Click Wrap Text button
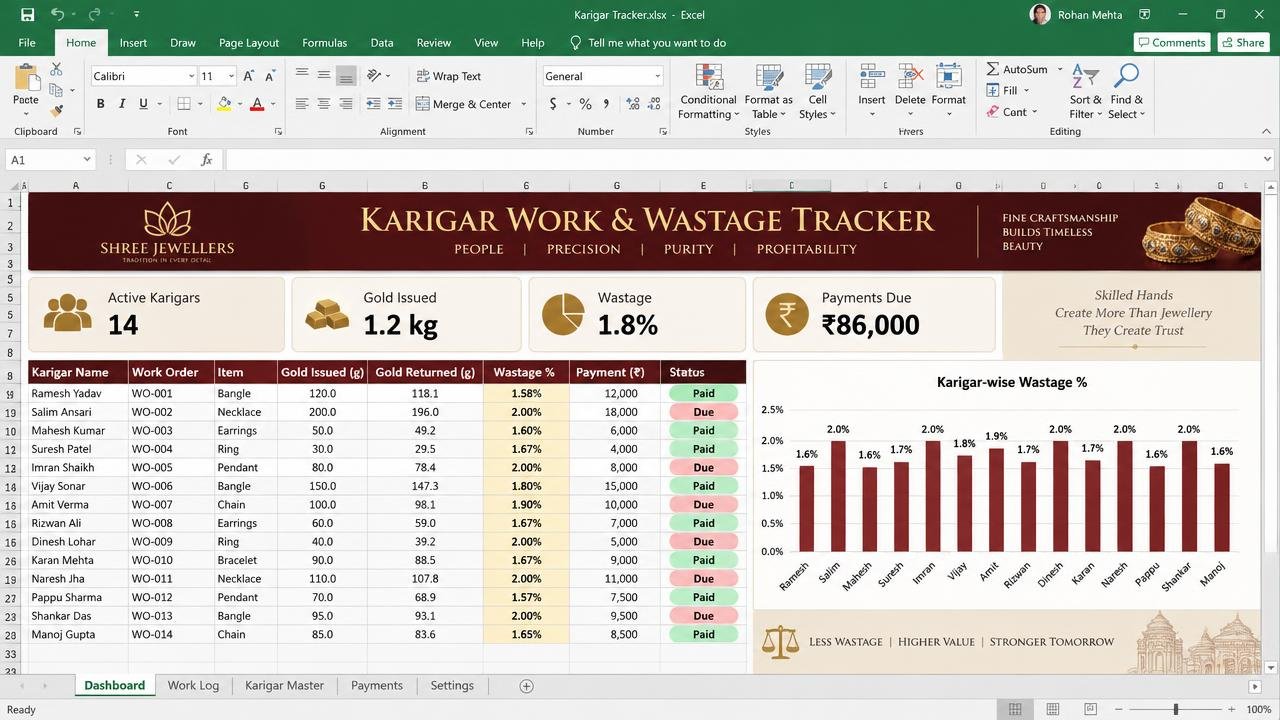The height and width of the screenshot is (720, 1280). pos(448,76)
